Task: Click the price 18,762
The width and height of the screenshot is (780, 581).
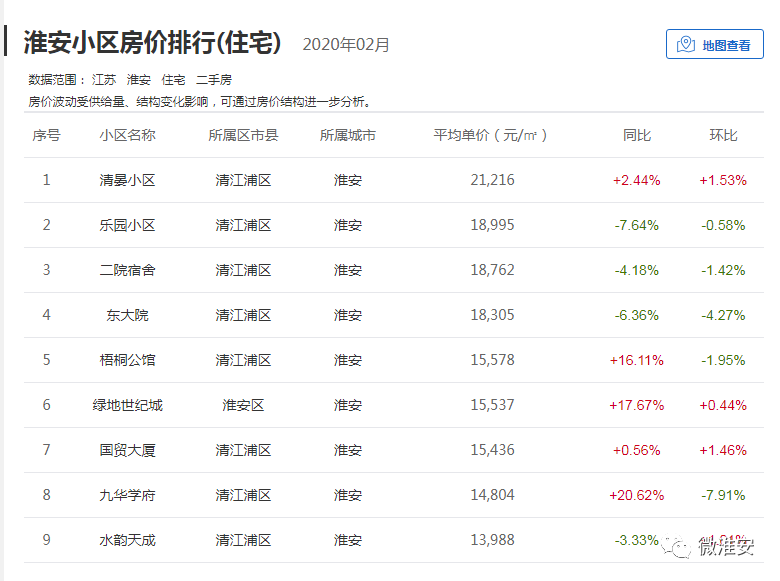Action: point(492,270)
